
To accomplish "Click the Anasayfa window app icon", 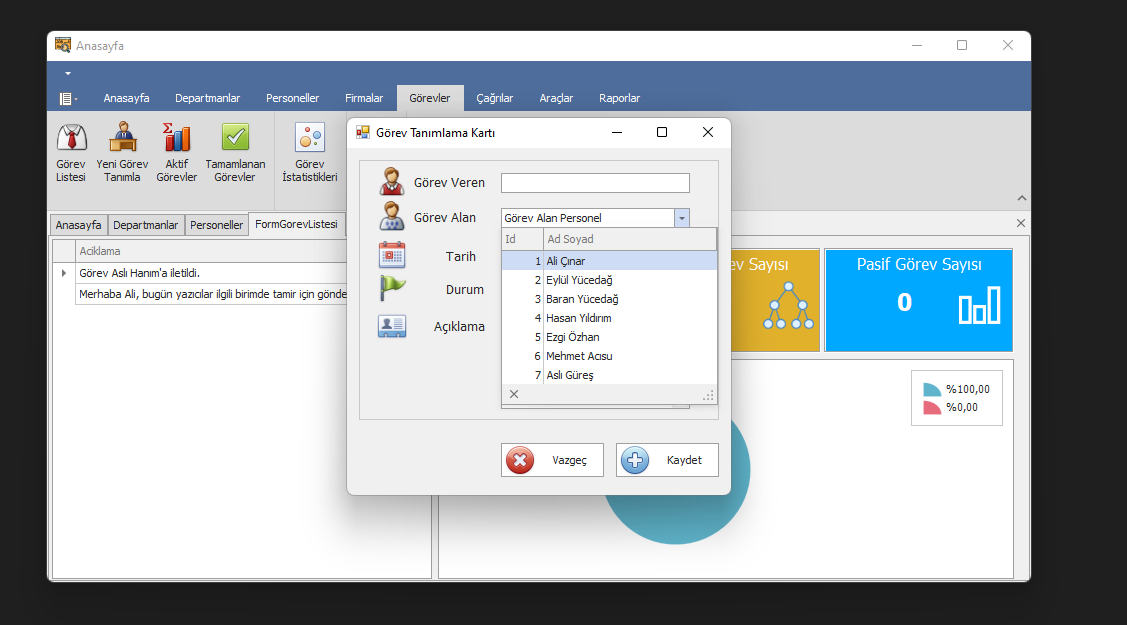I will click(x=63, y=45).
